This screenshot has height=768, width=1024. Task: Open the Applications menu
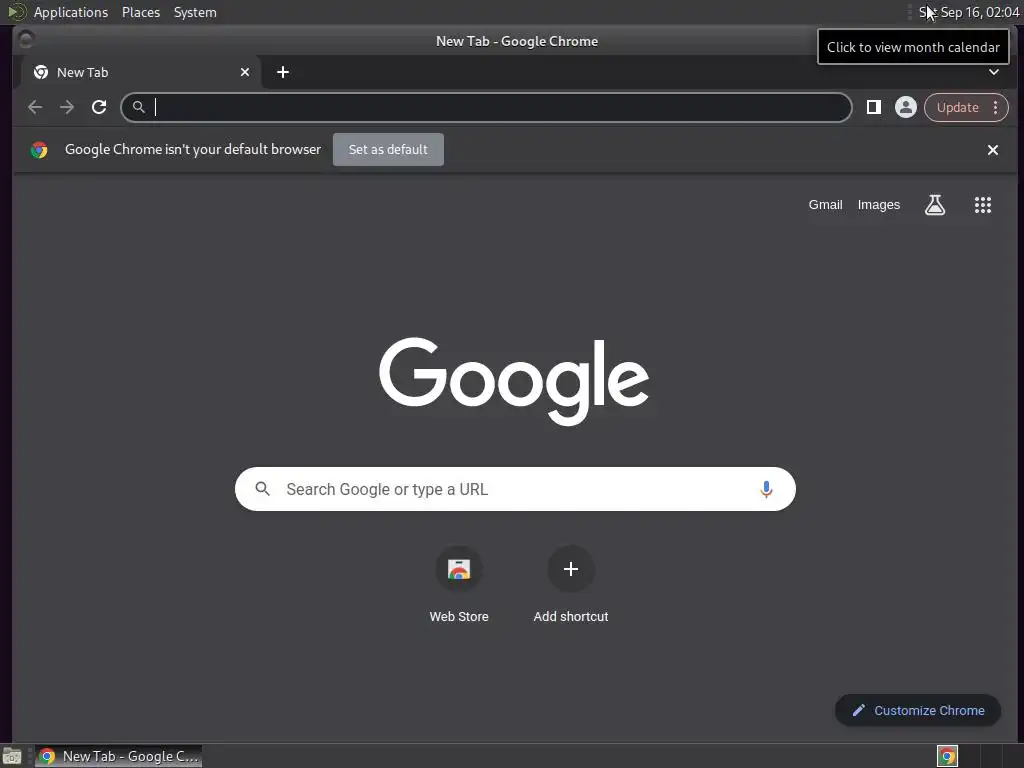click(x=71, y=12)
